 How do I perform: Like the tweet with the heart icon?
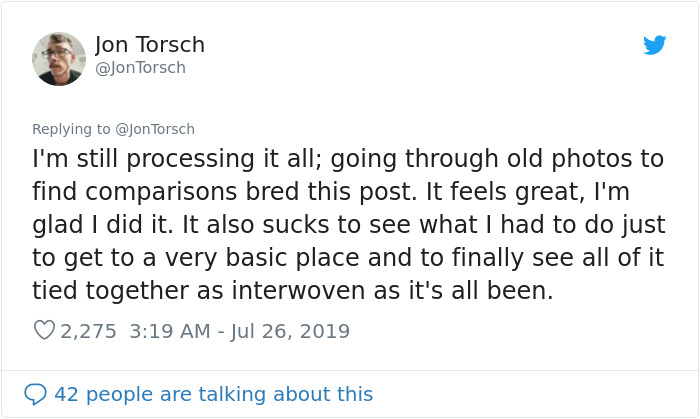click(44, 330)
